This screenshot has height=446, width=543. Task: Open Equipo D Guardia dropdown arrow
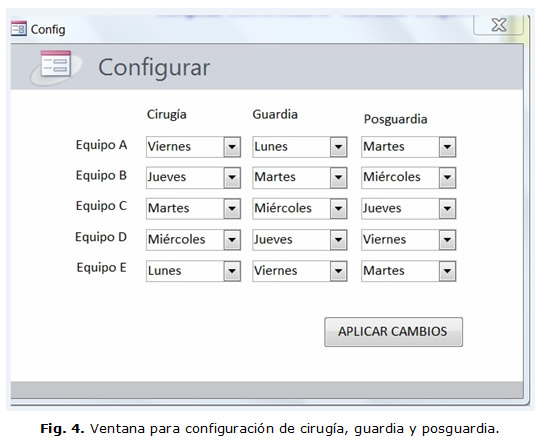pyautogui.click(x=338, y=240)
